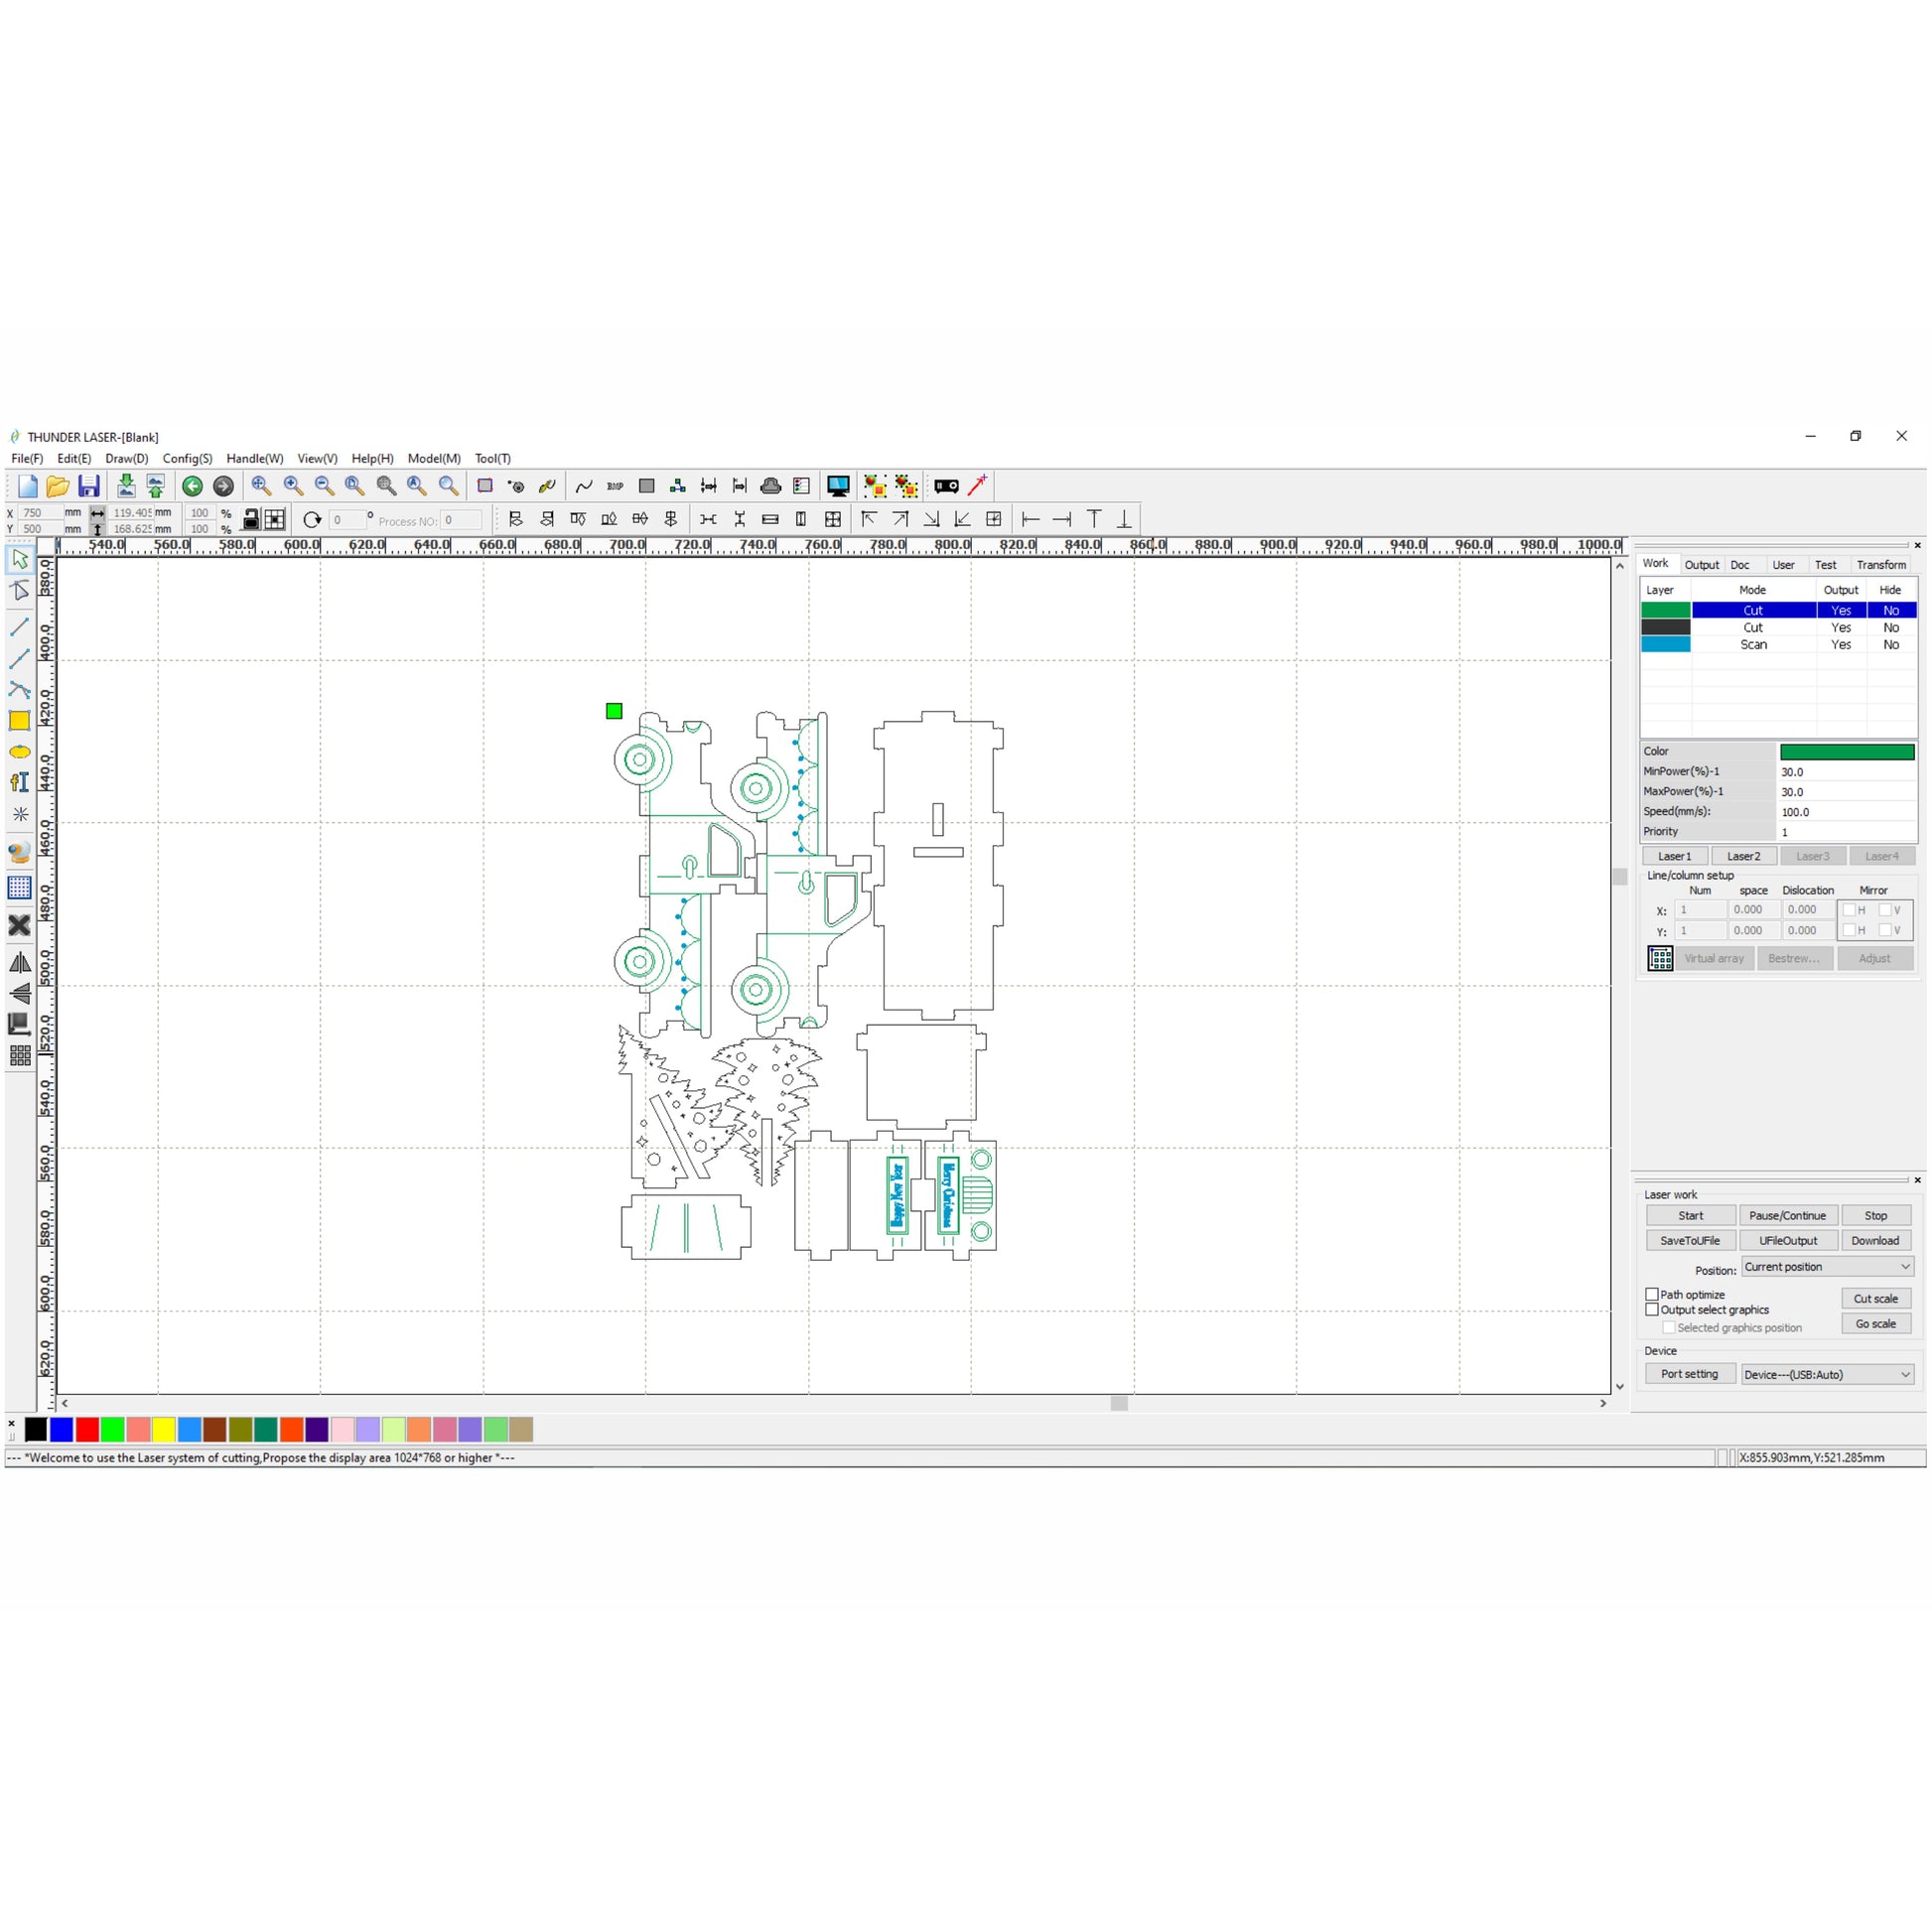This screenshot has width=1932, height=1932.
Task: Click the horizontal mirror tool icon
Action: click(19, 962)
